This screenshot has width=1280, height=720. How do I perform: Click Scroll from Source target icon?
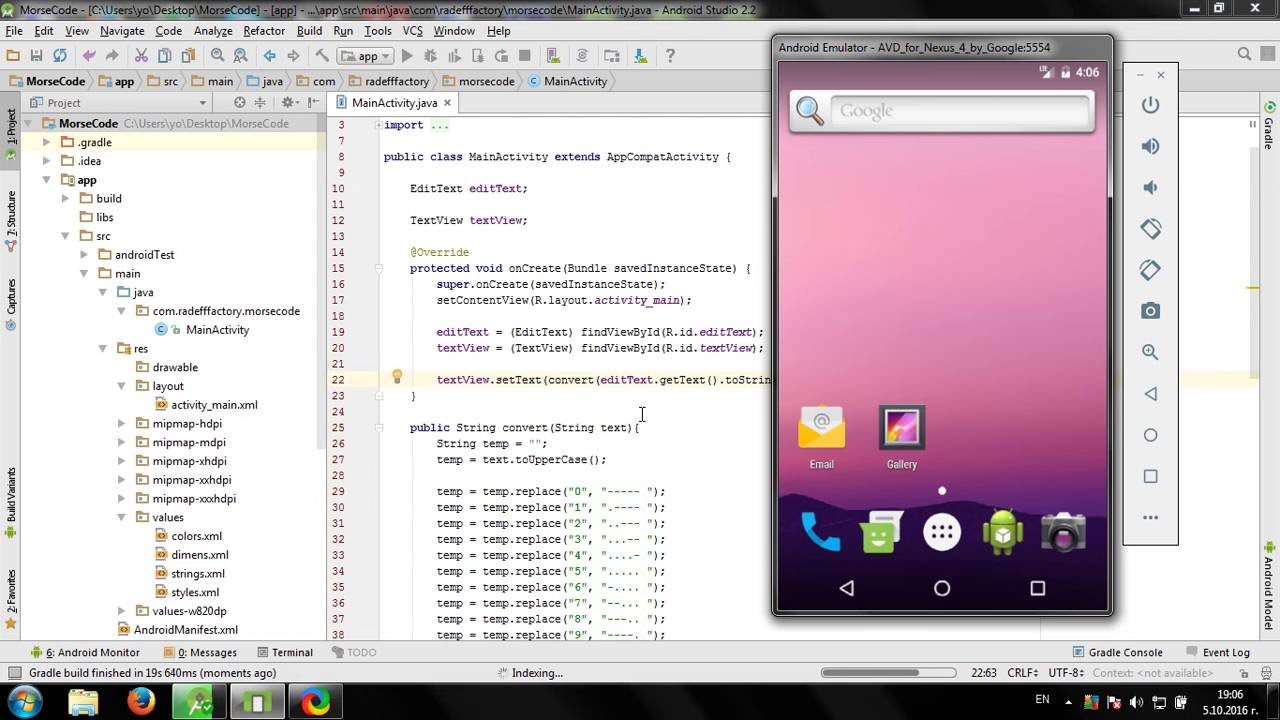239,102
